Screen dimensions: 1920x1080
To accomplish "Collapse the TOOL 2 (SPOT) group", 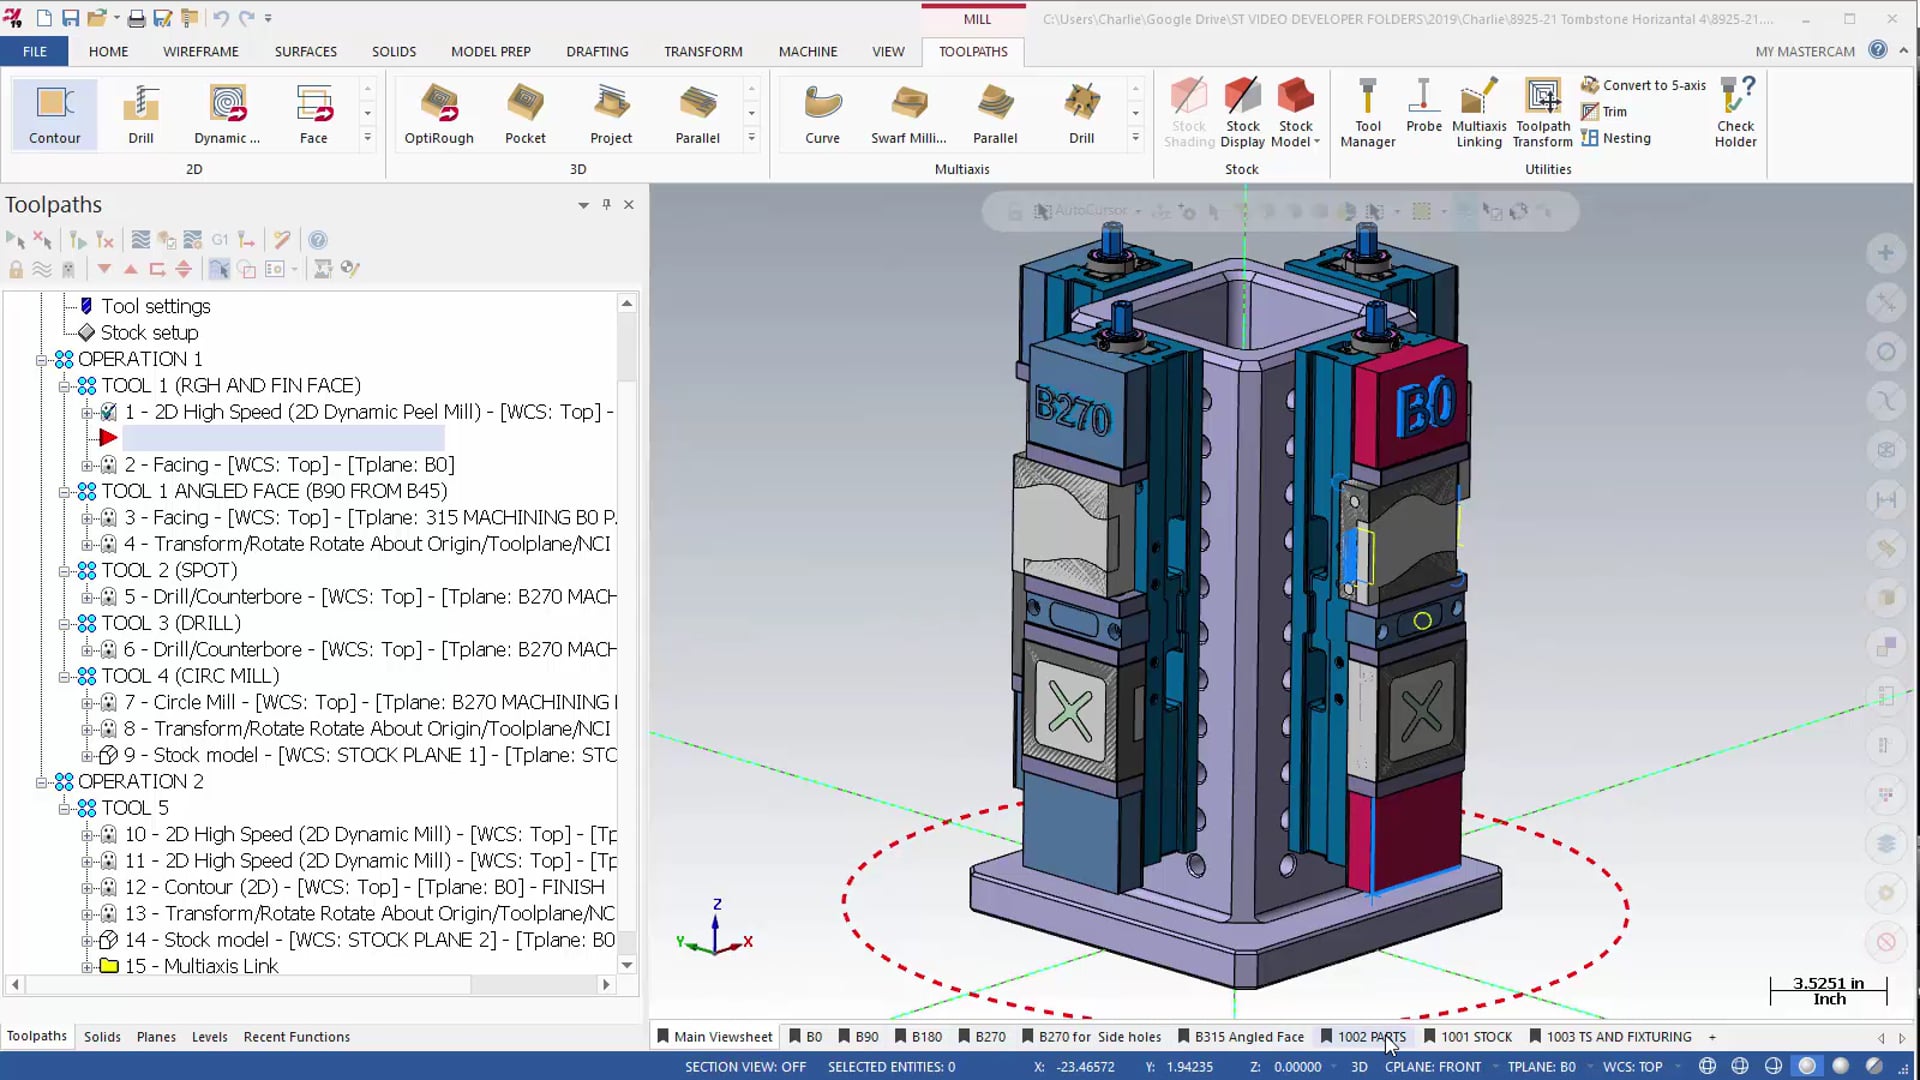I will coord(63,570).
